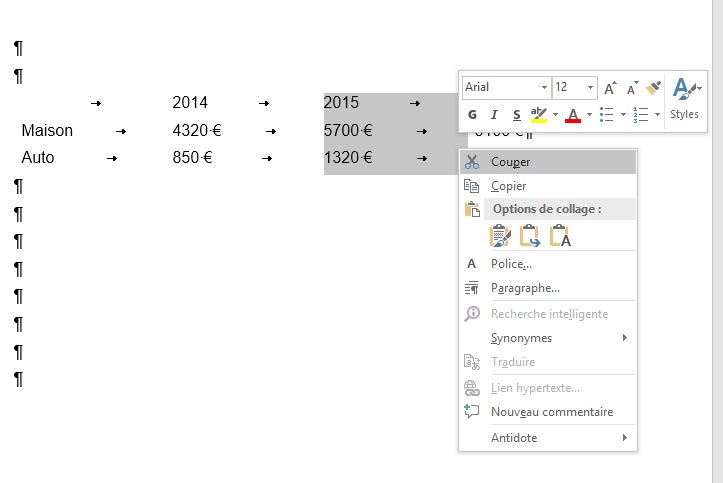Click the Bold (G) button in mini toolbar
Screen dimensions: 723x483
(x=472, y=114)
